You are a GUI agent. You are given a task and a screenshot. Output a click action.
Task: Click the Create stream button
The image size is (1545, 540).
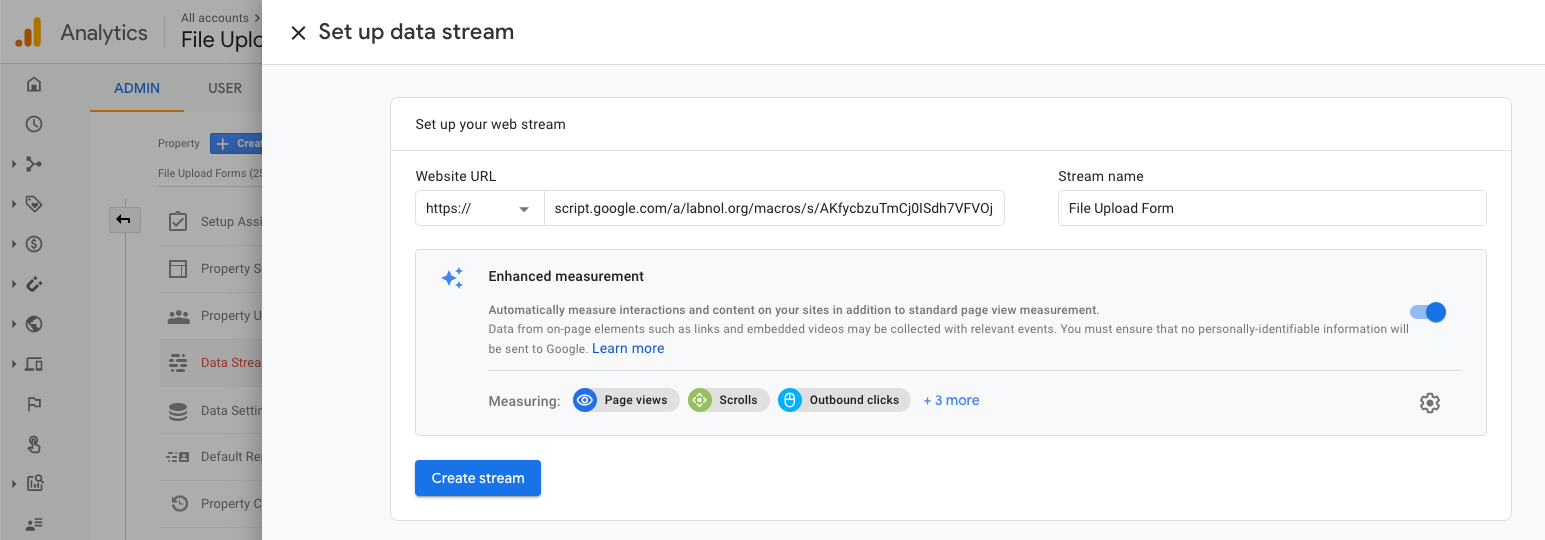click(478, 478)
